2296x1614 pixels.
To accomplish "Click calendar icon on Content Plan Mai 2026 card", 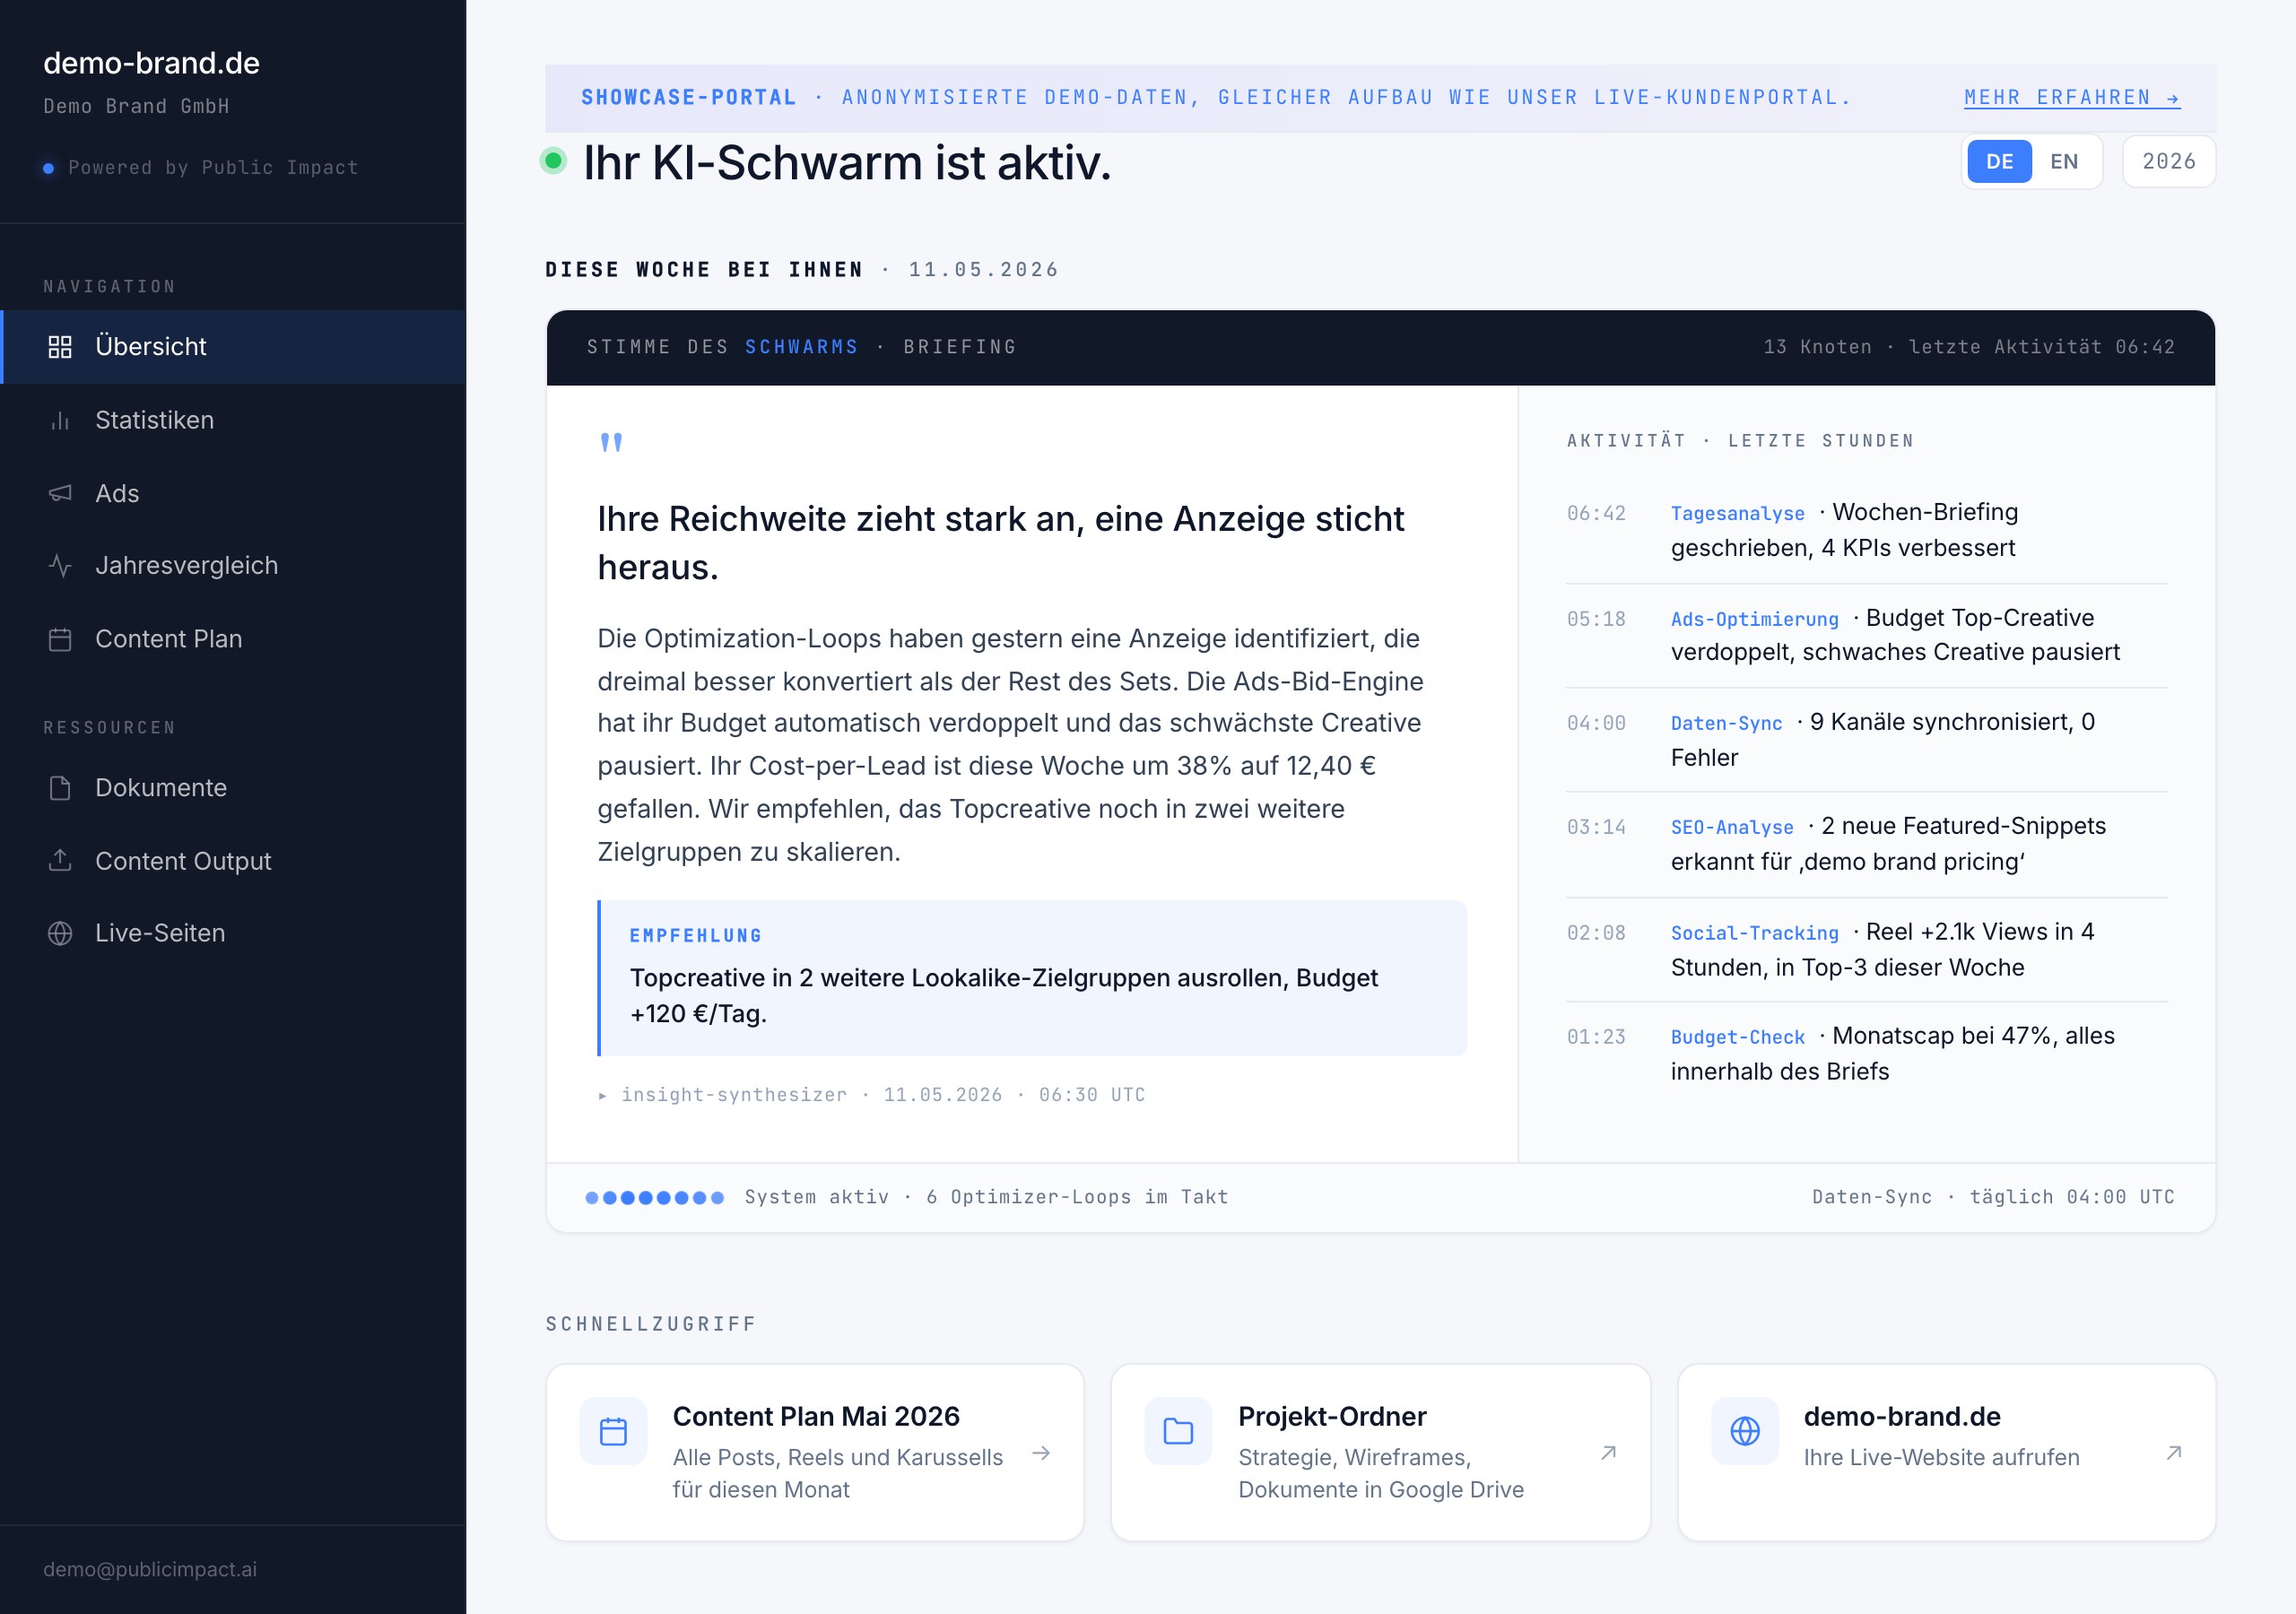I will click(x=613, y=1431).
